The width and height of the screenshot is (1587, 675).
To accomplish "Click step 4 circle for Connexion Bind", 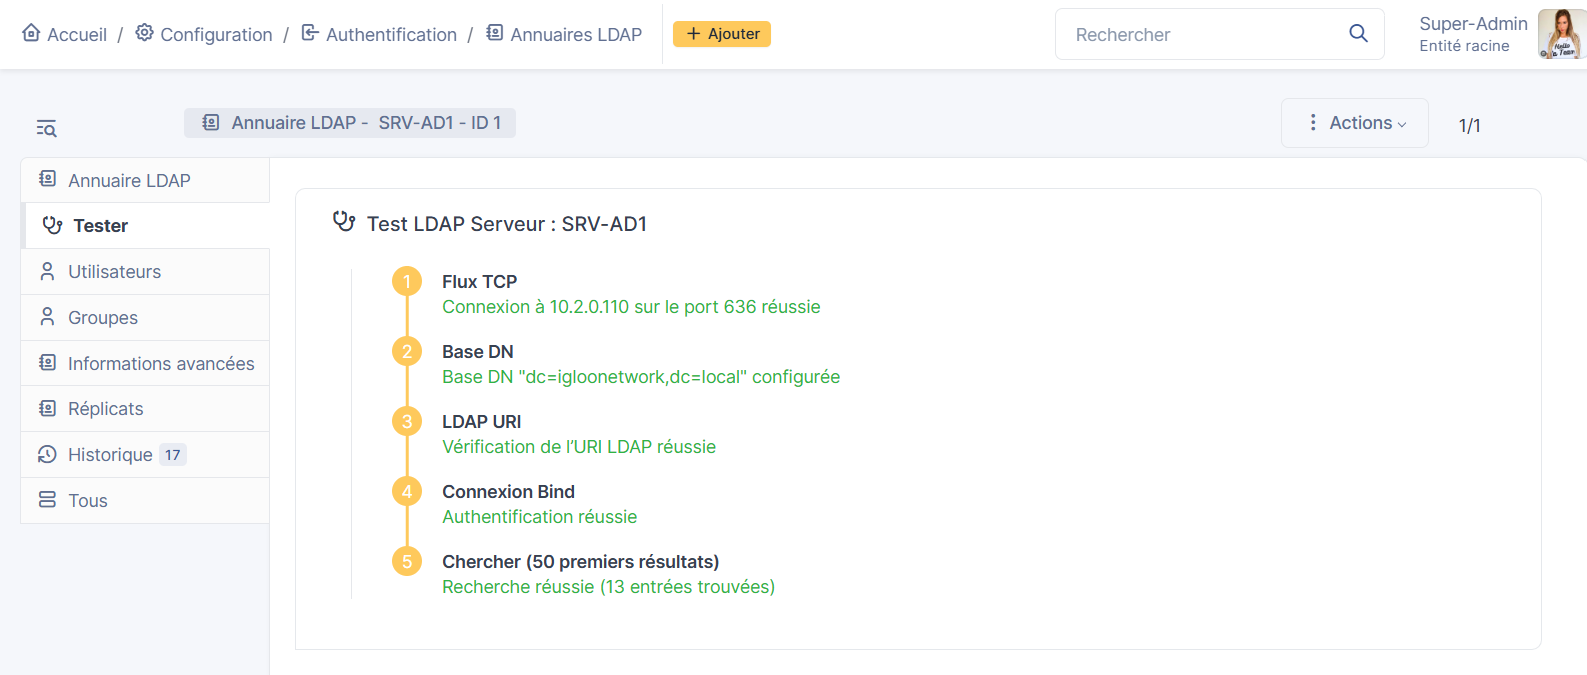I will click(407, 491).
